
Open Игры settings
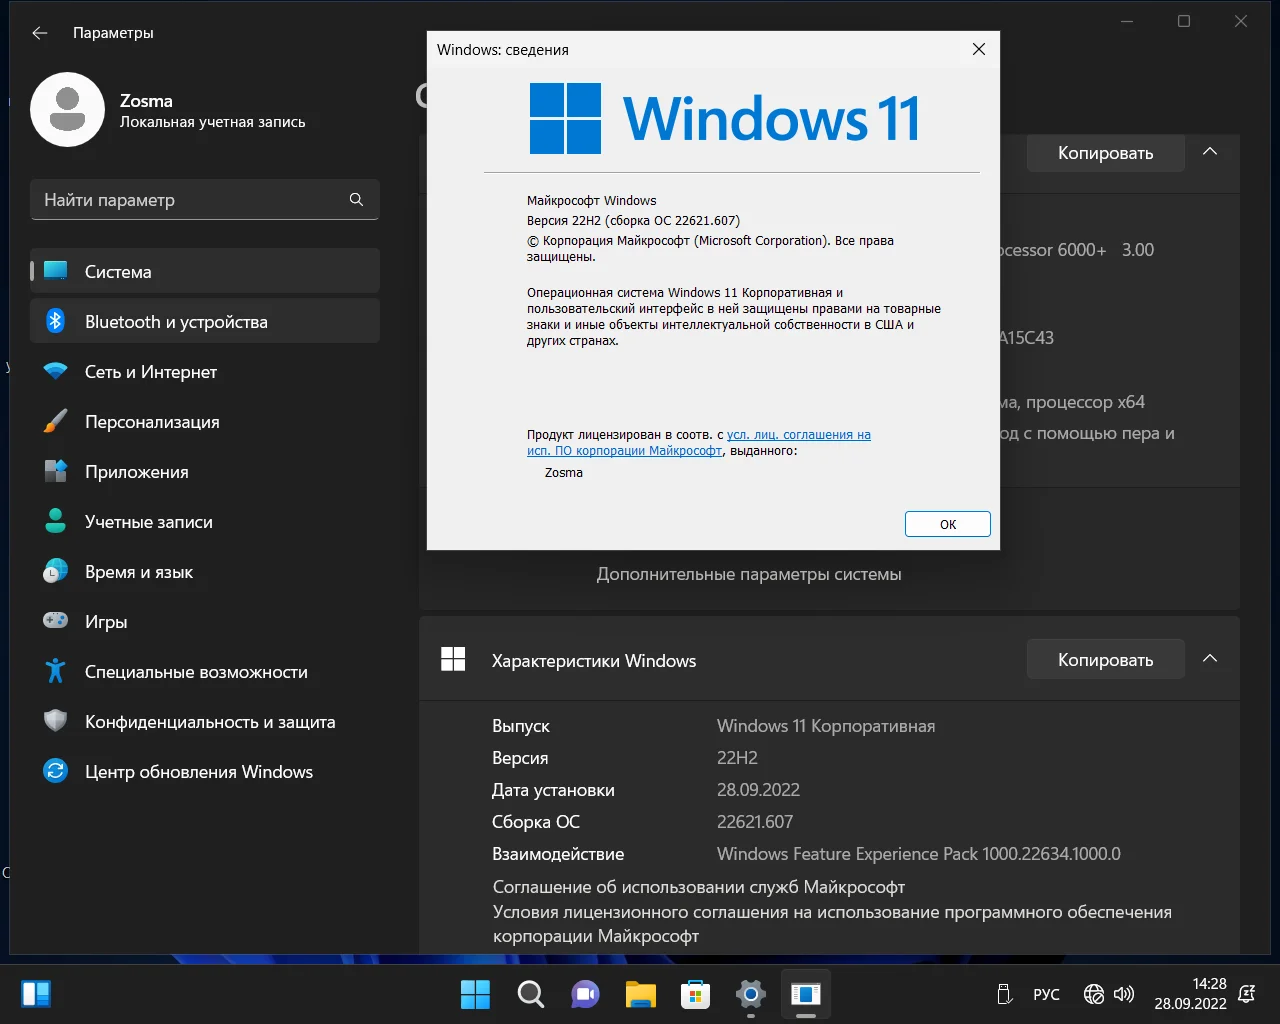tap(205, 621)
